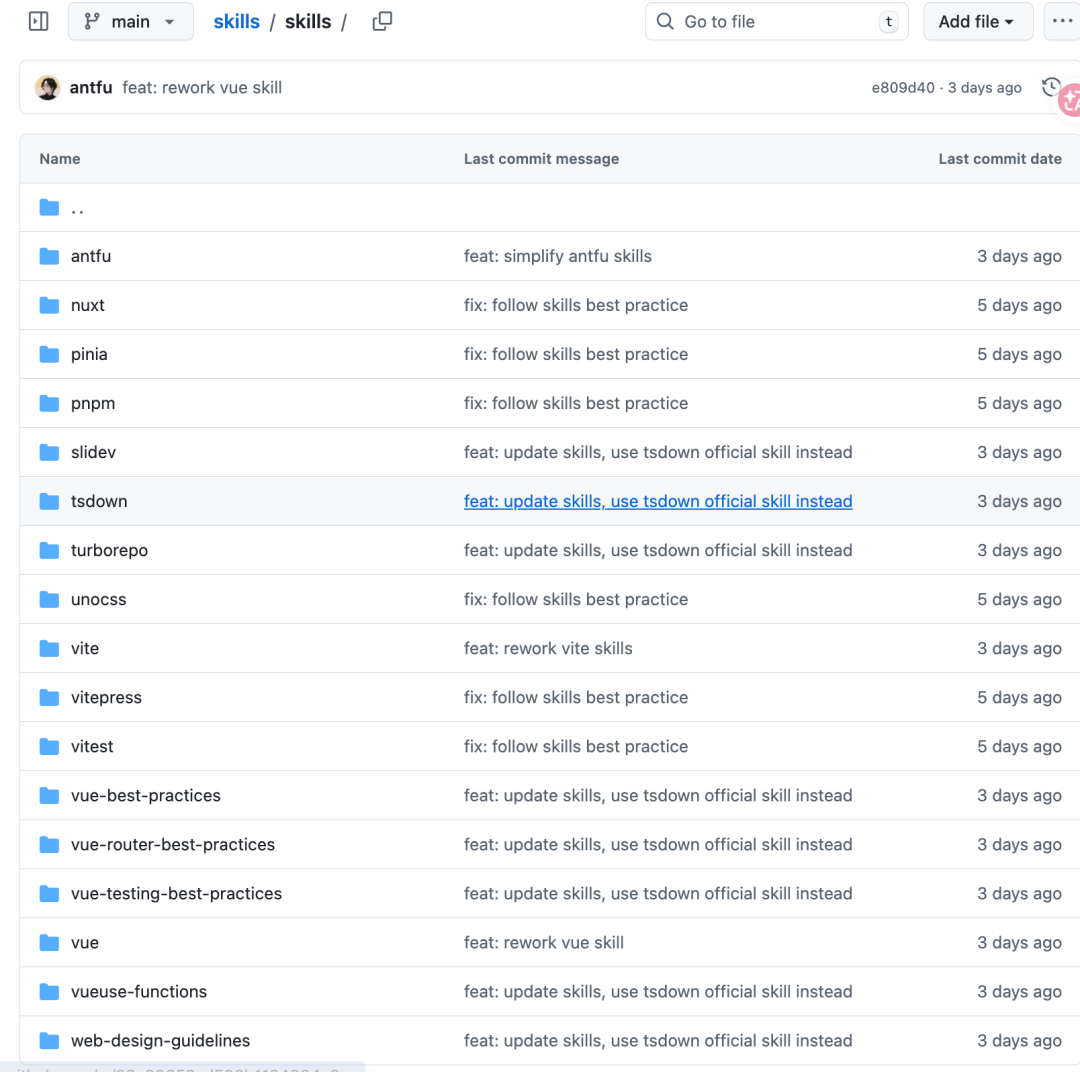Open antfu author profile link
1080x1072 pixels.
pos(91,87)
